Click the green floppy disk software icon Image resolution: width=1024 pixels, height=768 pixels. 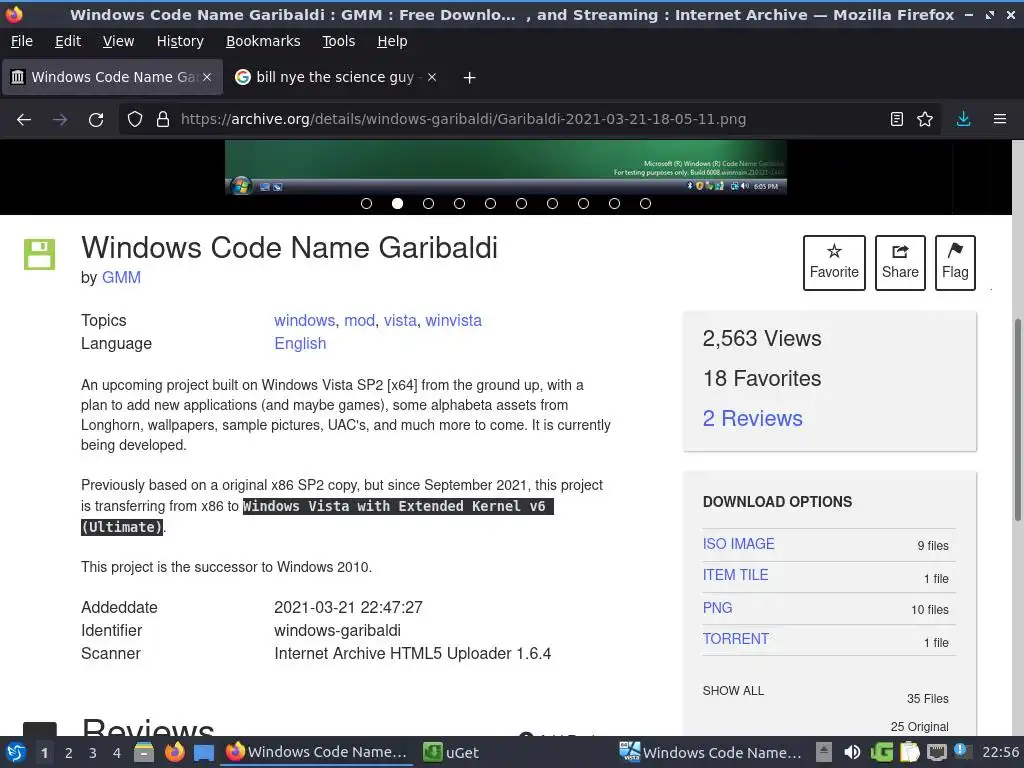click(39, 254)
